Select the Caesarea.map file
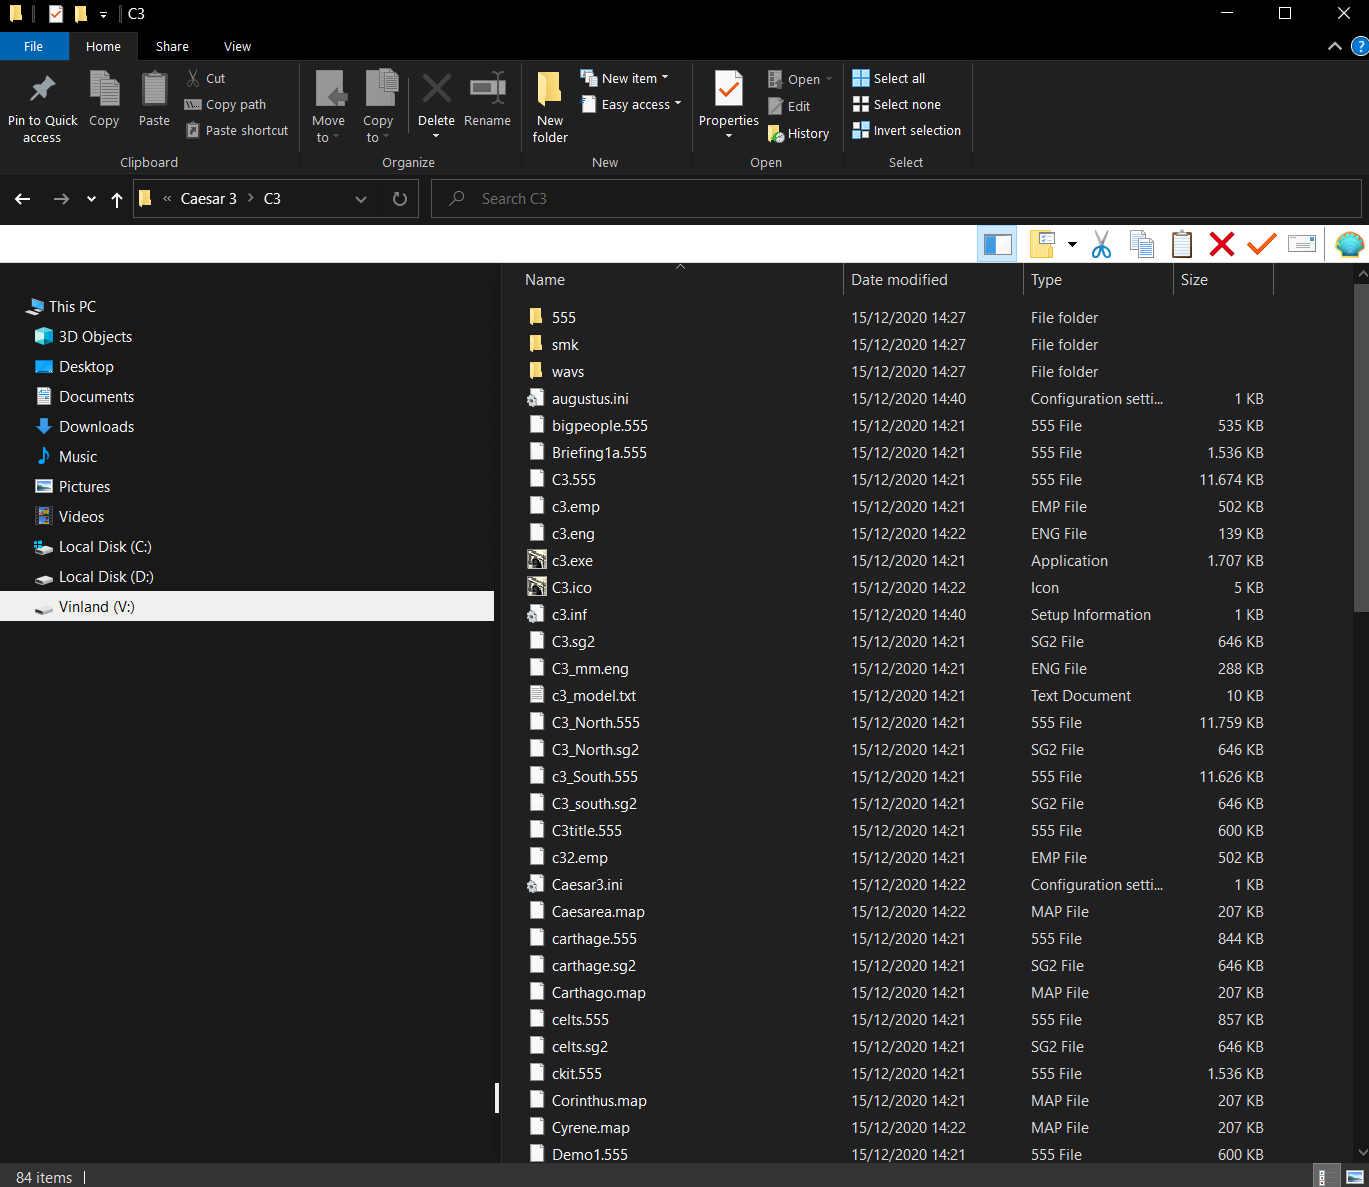The height and width of the screenshot is (1187, 1369). click(598, 911)
